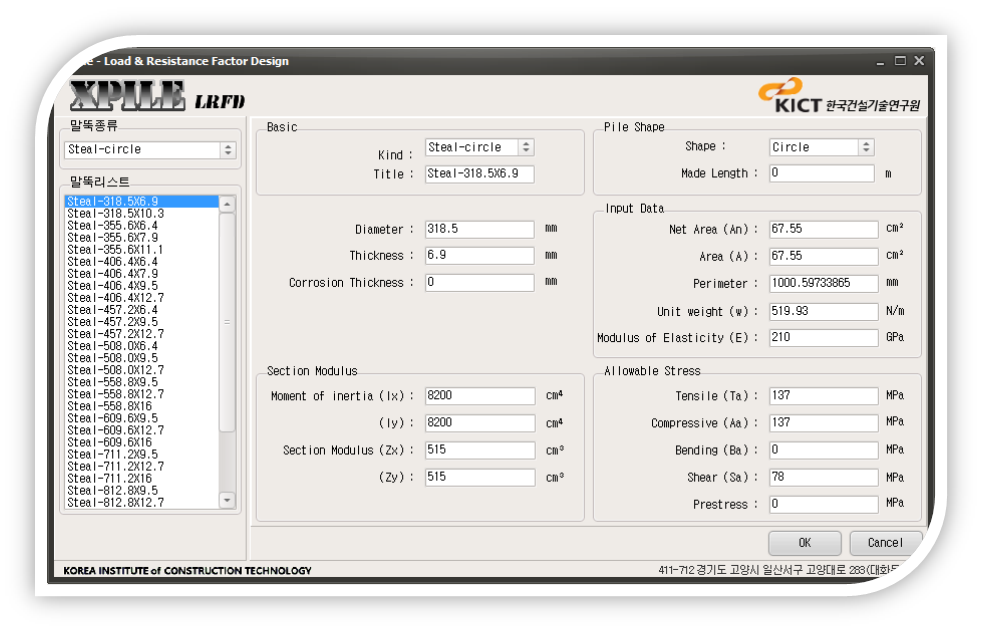Click the Net Area (An) field

(824, 229)
